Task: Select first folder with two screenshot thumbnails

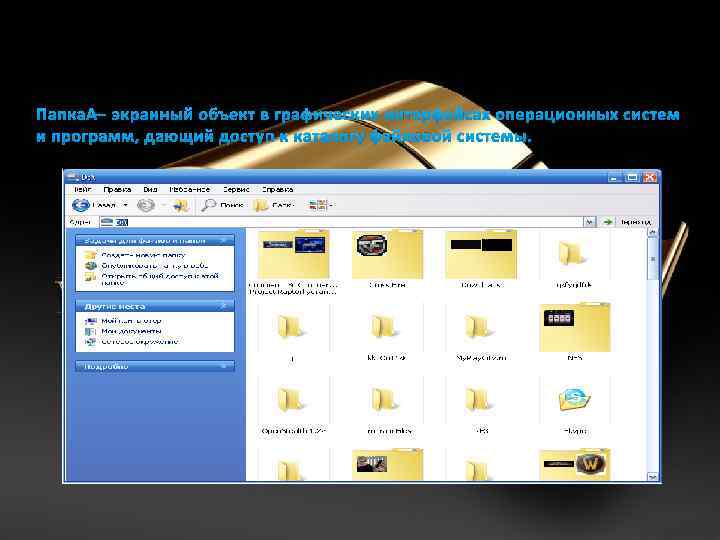Action: pyautogui.click(x=294, y=254)
